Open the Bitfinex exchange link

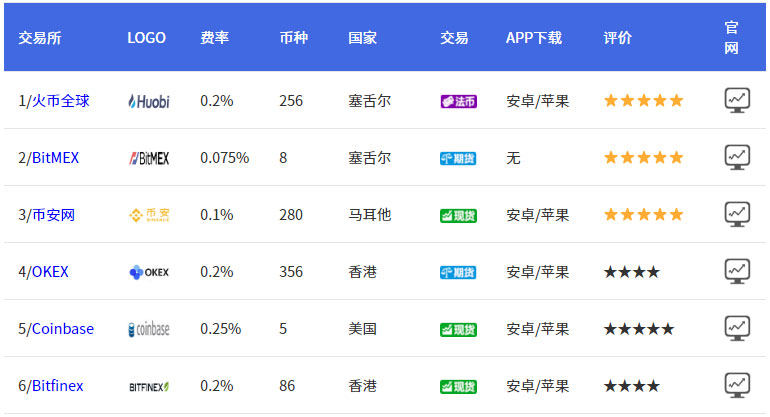[57, 386]
